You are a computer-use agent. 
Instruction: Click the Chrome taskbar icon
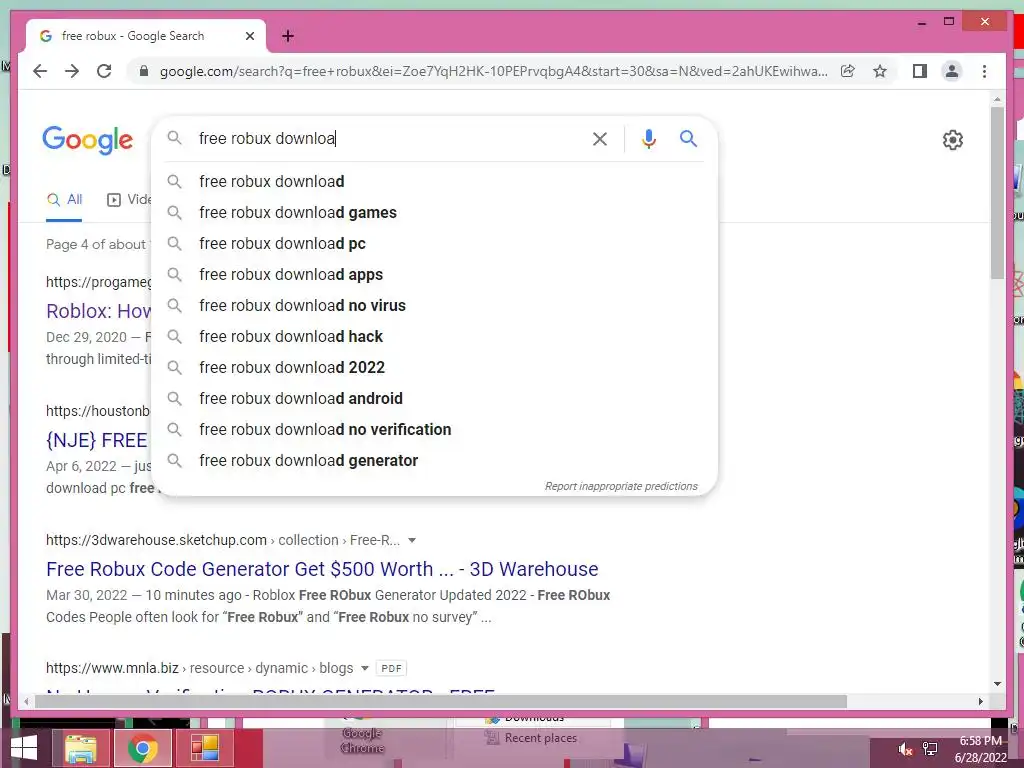(x=142, y=748)
